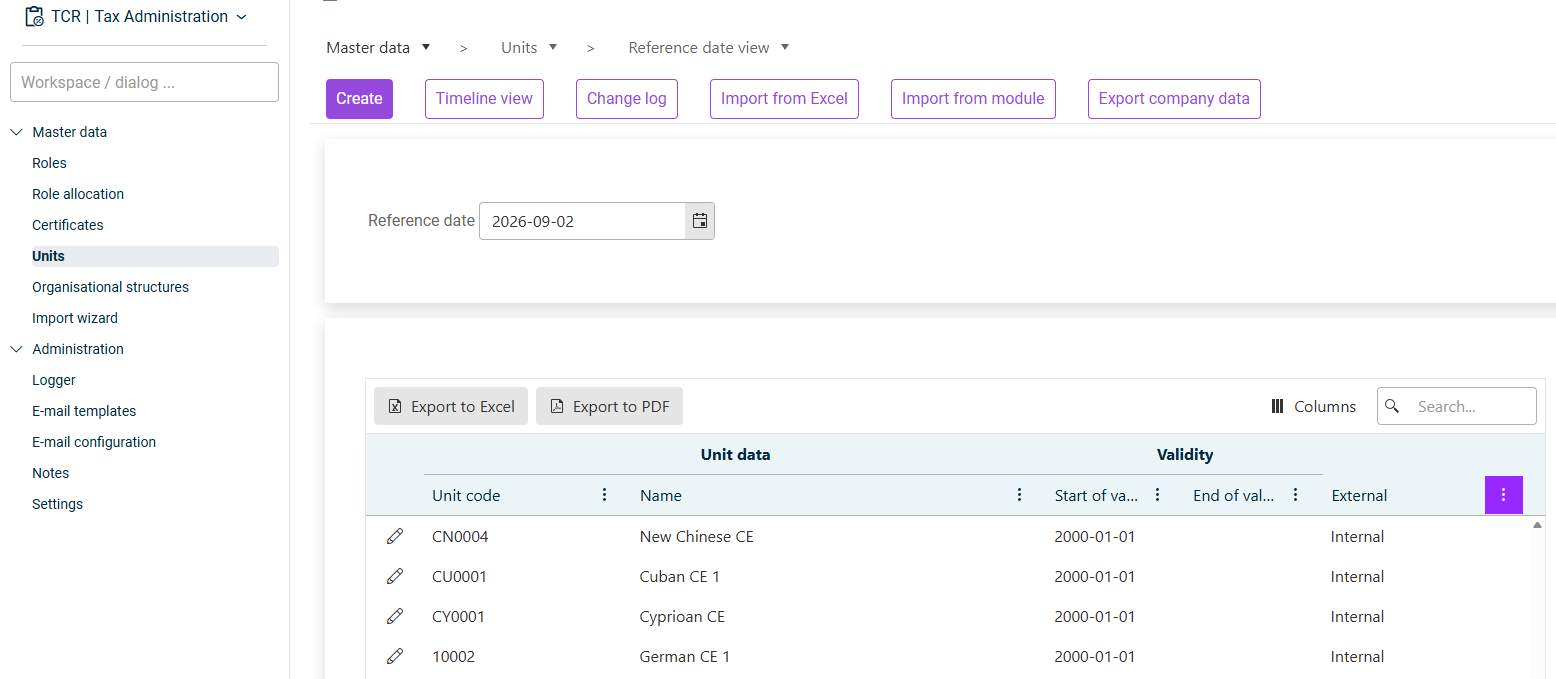1556x679 pixels.
Task: Click Import from Excel
Action: pyautogui.click(x=784, y=99)
